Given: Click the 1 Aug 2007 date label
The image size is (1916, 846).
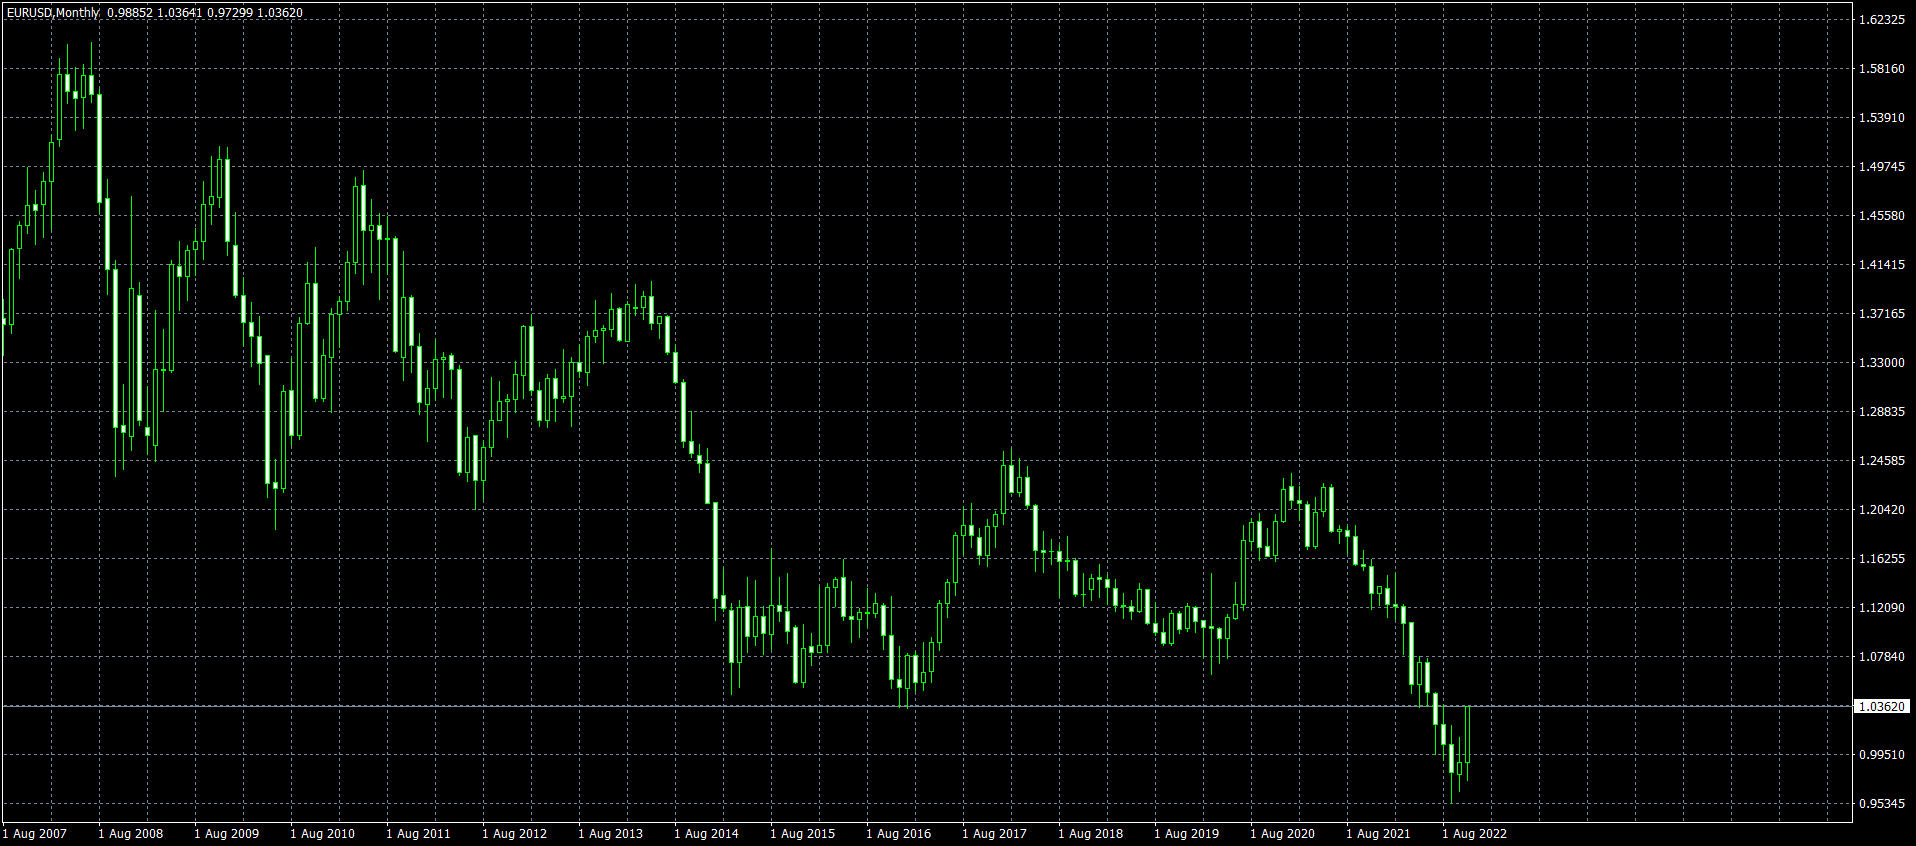Looking at the screenshot, I should point(35,834).
